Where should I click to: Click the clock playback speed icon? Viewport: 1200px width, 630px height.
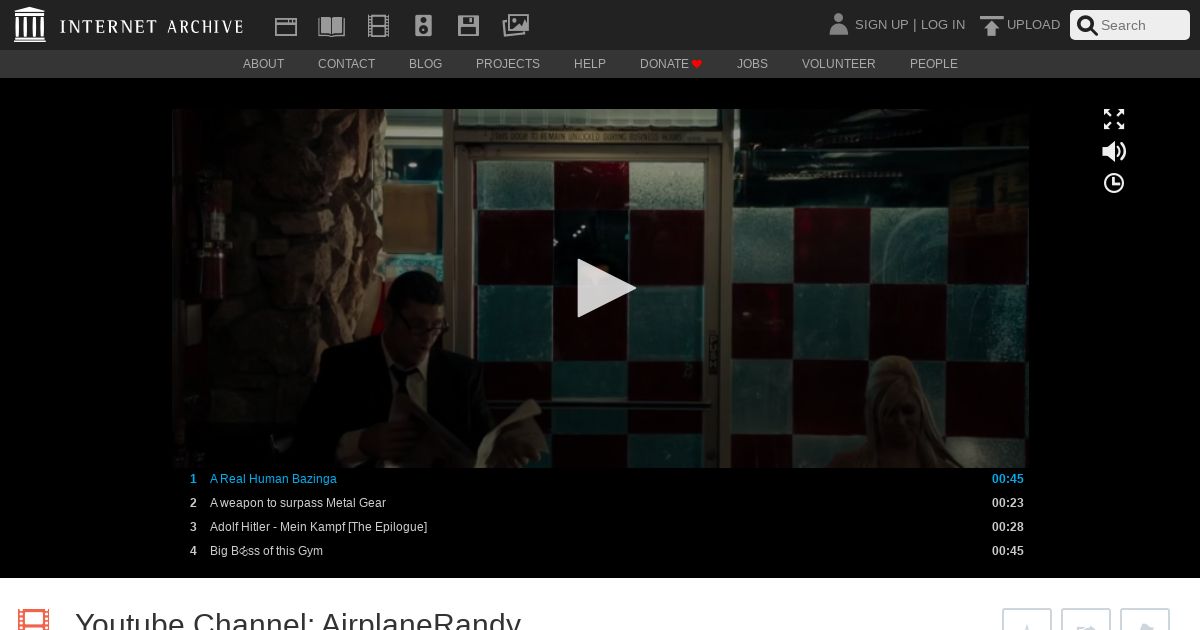(x=1114, y=183)
